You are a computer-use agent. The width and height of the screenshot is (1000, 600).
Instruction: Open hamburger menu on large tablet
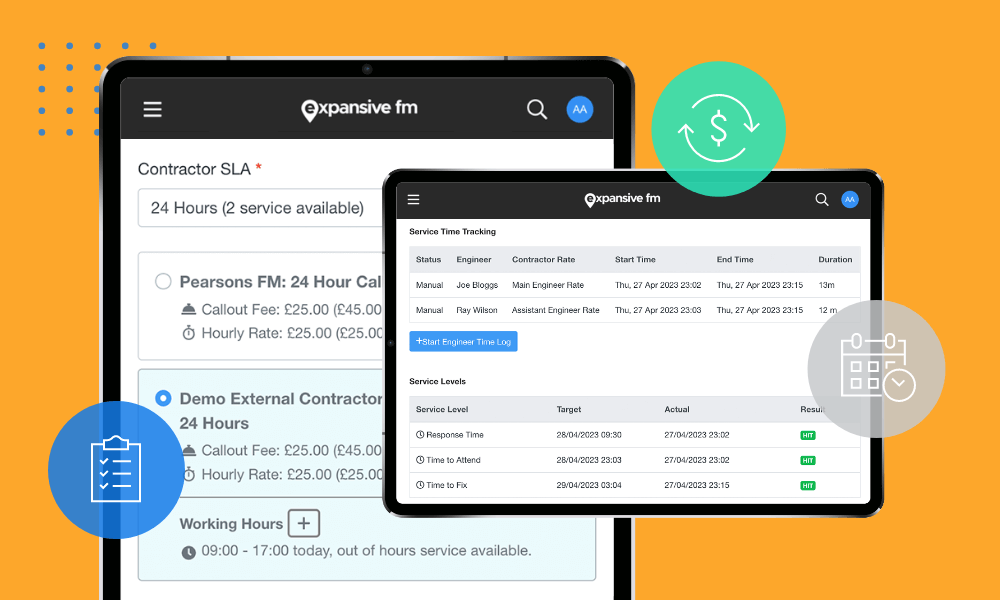[152, 109]
